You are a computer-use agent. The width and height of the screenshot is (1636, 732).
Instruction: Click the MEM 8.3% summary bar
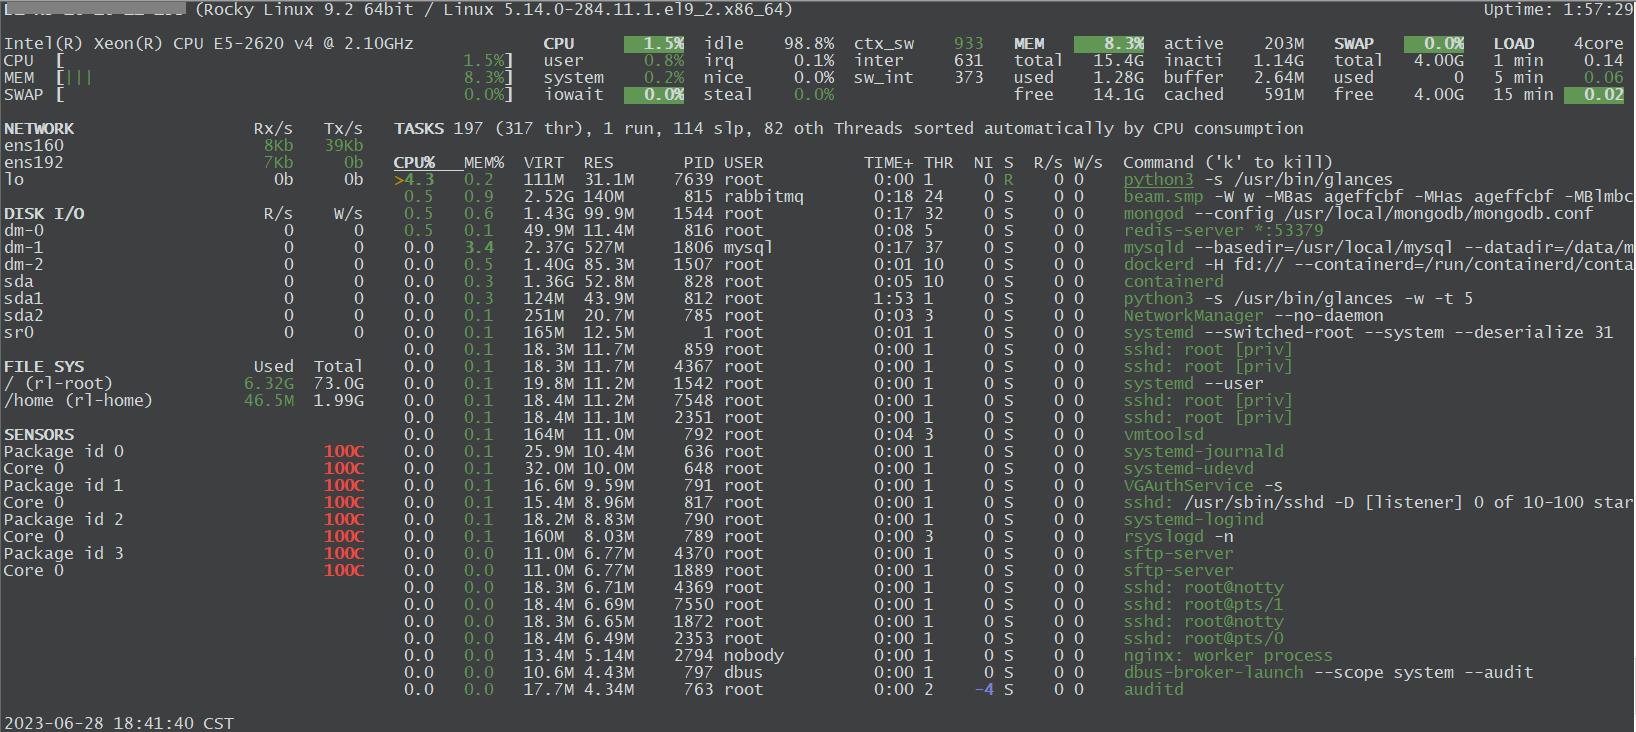point(1109,43)
